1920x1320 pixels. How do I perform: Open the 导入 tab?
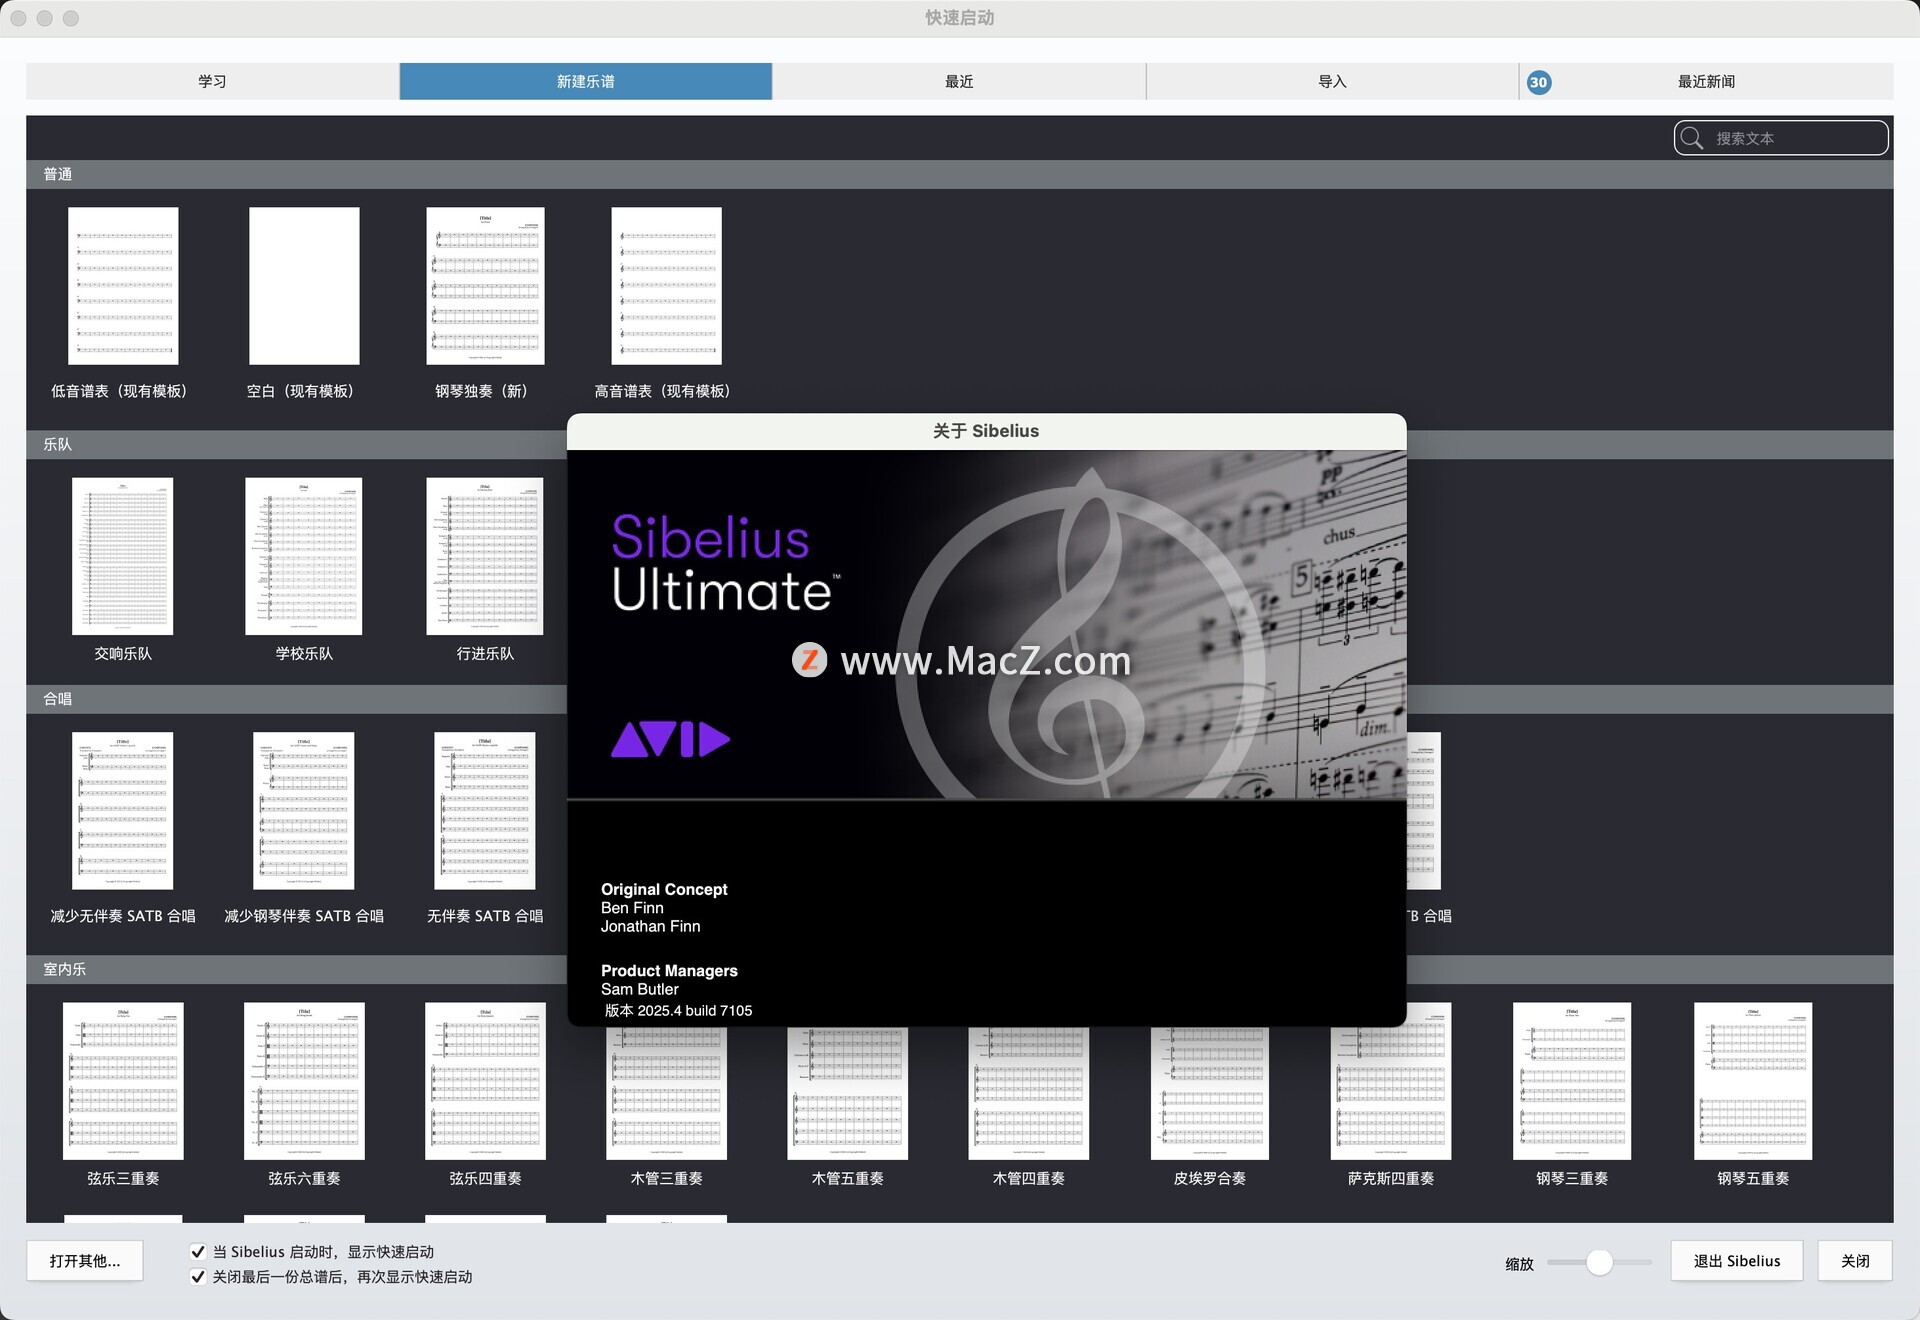coord(1332,81)
